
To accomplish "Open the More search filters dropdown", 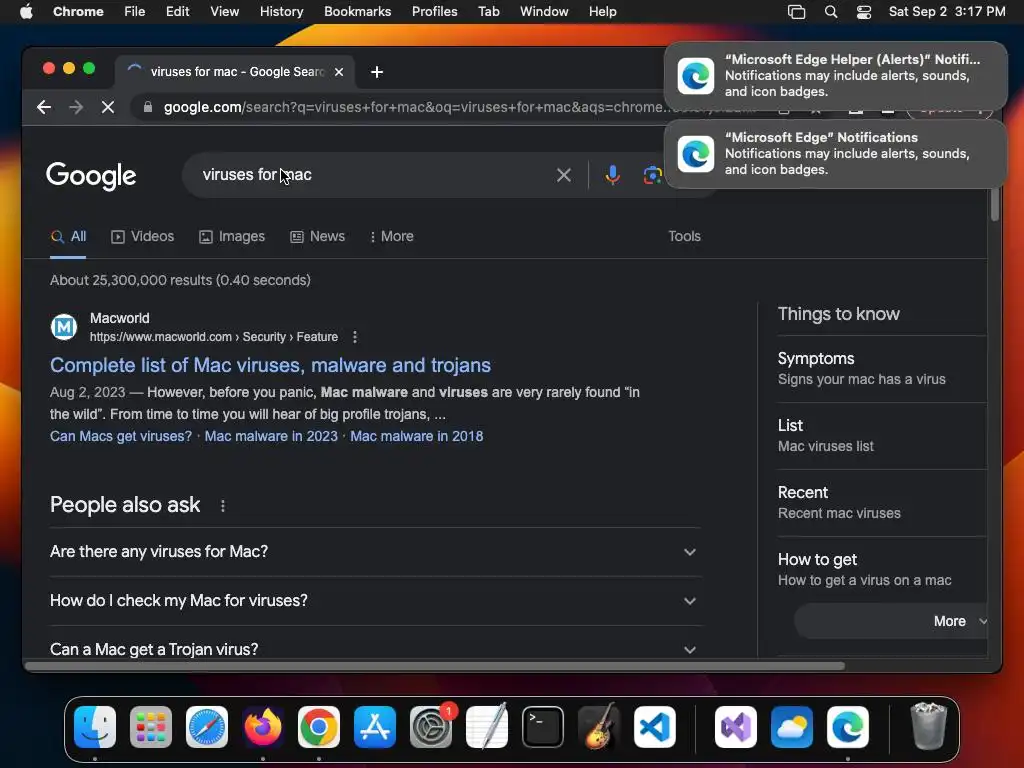I will 391,236.
